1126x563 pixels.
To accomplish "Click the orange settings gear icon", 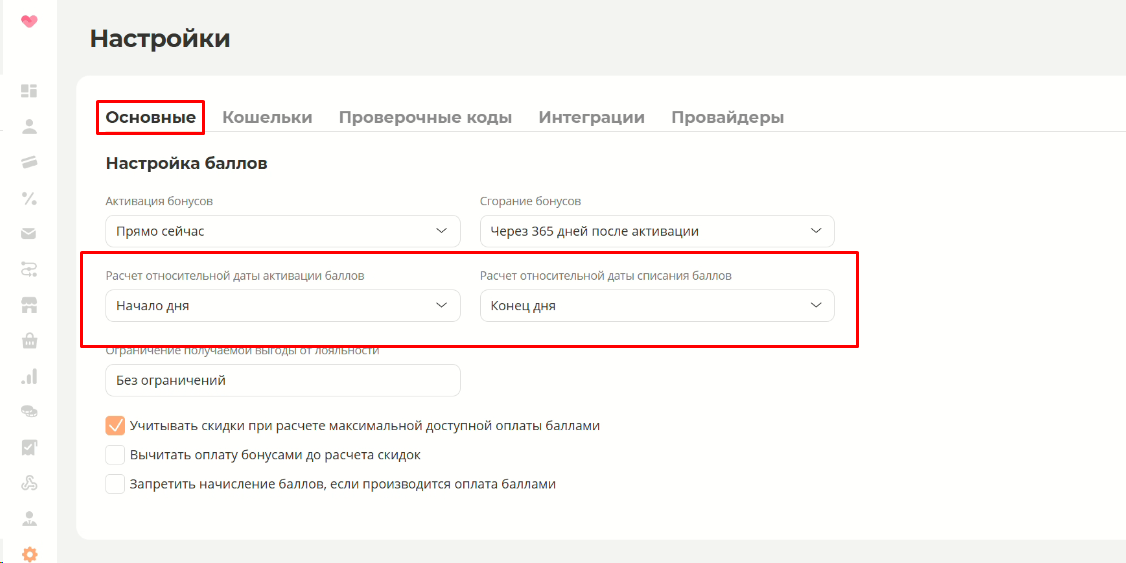I will click(29, 554).
